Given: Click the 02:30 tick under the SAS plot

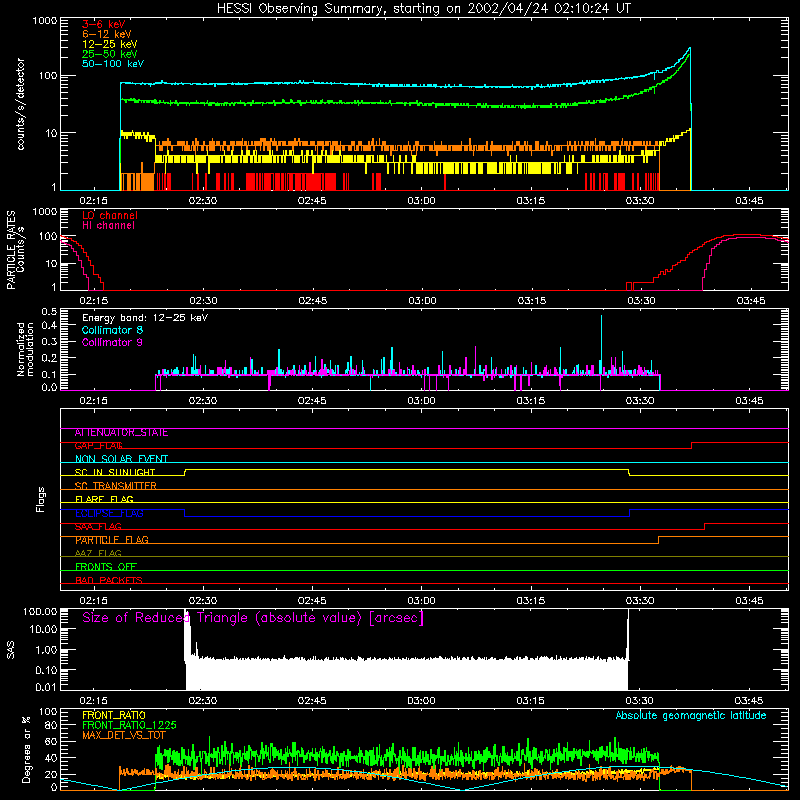Looking at the screenshot, I should click(203, 701).
